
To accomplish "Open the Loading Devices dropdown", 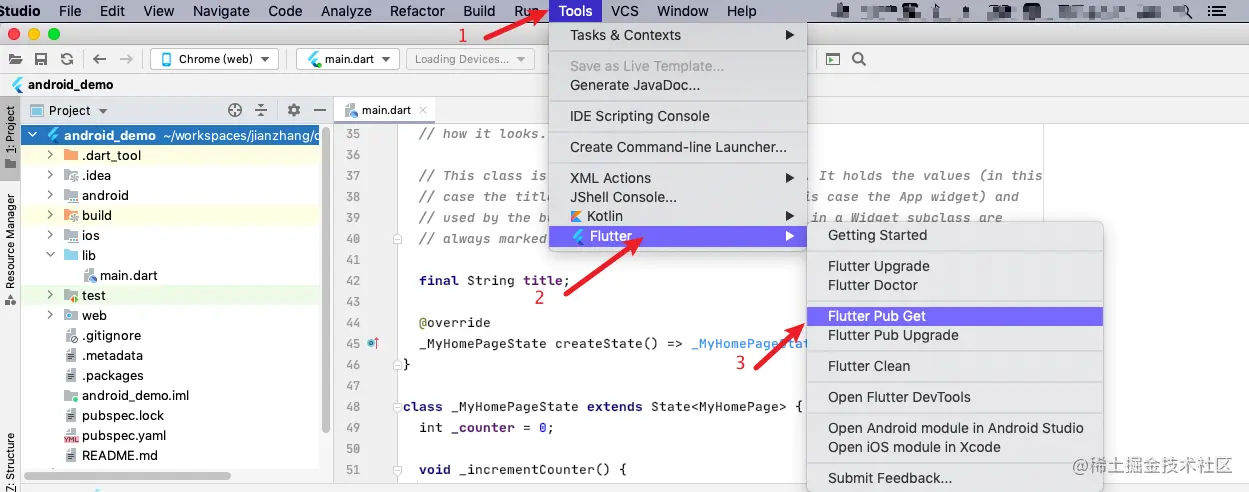I will (469, 59).
